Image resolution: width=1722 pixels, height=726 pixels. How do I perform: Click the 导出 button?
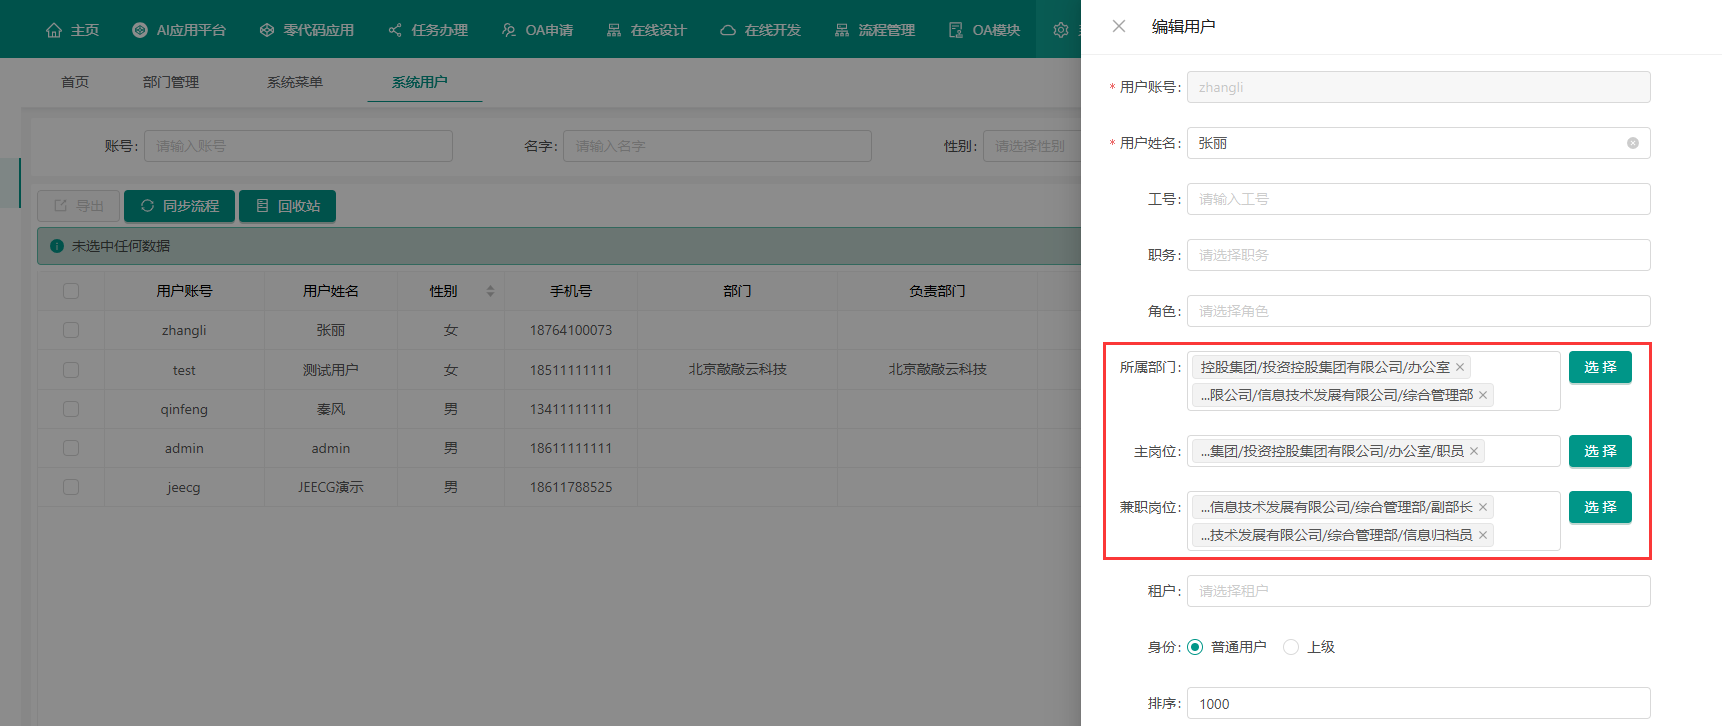point(78,206)
